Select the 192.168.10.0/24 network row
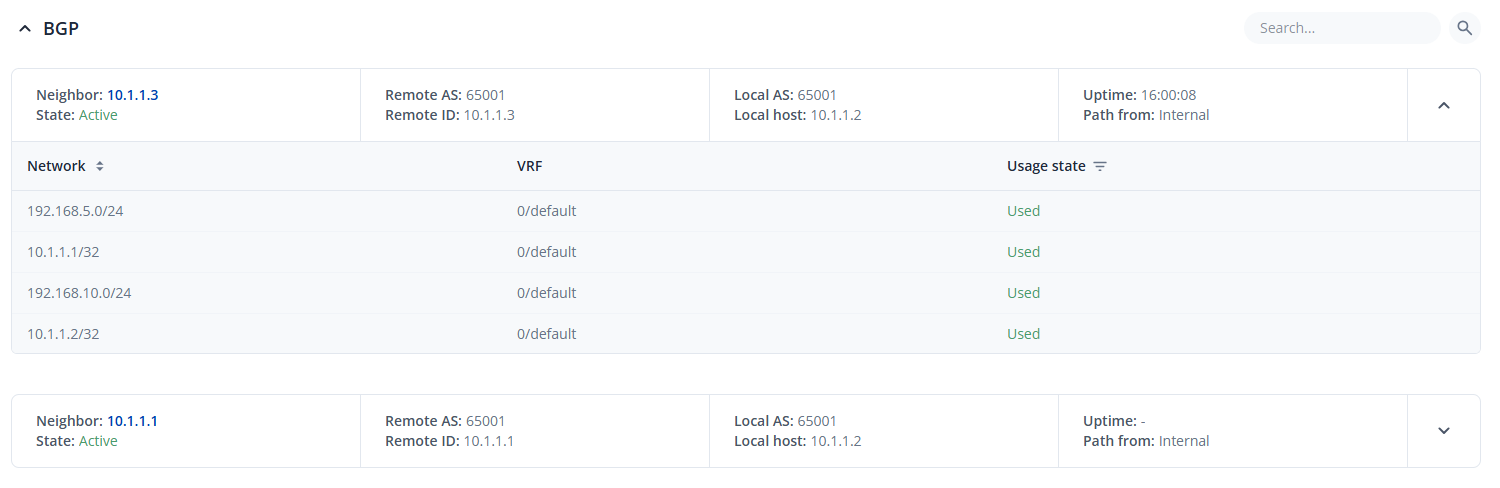The width and height of the screenshot is (1500, 488). [x=79, y=293]
